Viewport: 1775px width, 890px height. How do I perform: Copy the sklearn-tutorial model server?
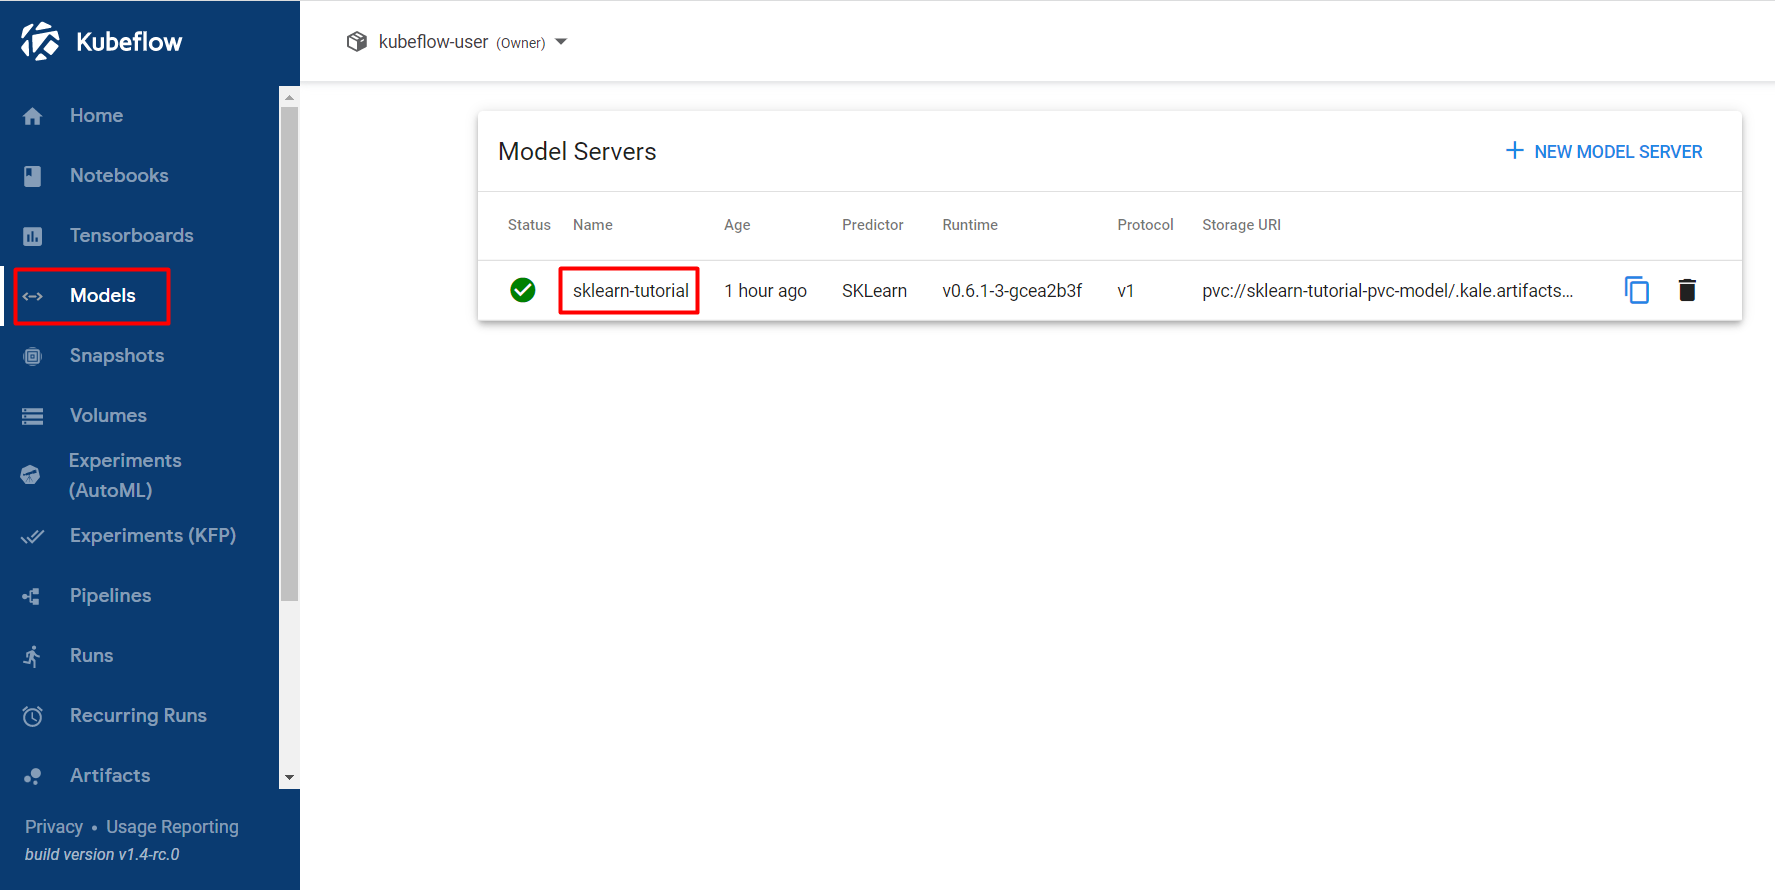[x=1637, y=290]
